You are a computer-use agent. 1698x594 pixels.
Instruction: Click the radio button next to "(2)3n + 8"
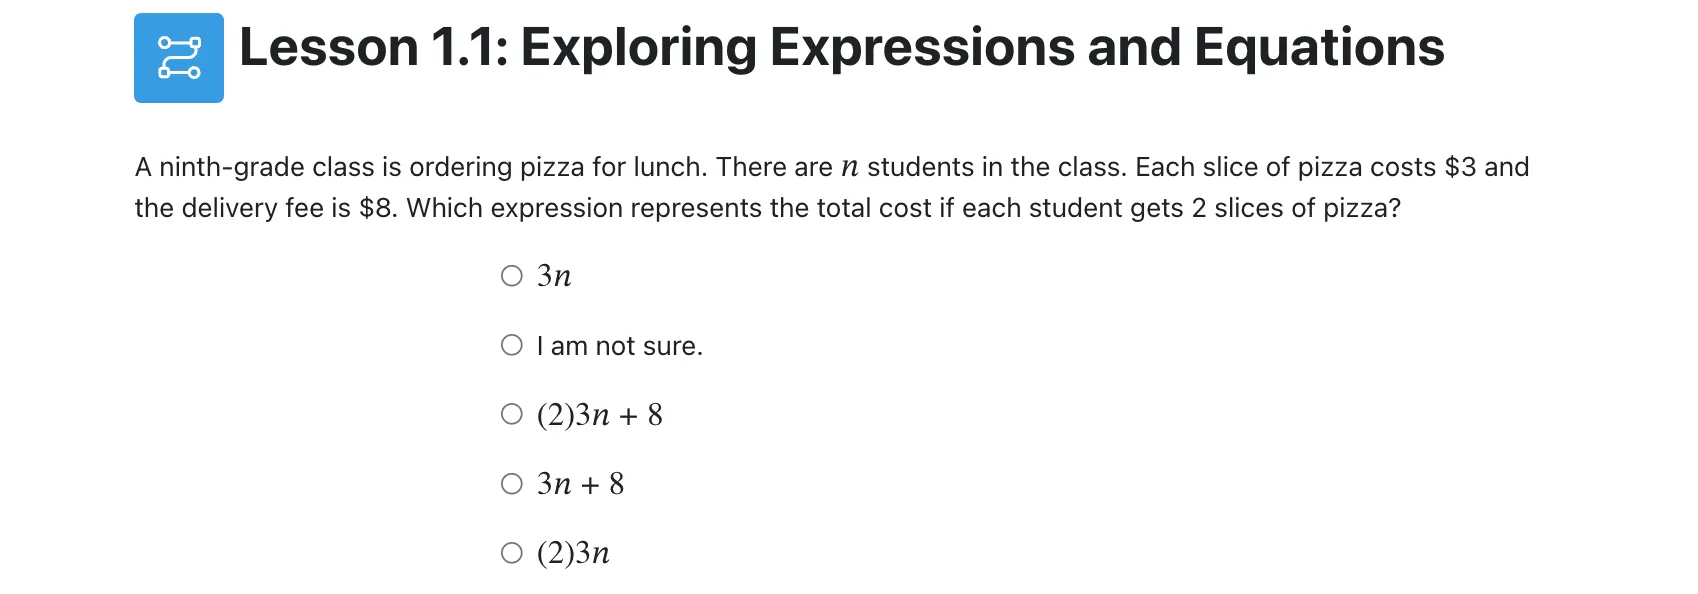click(511, 413)
